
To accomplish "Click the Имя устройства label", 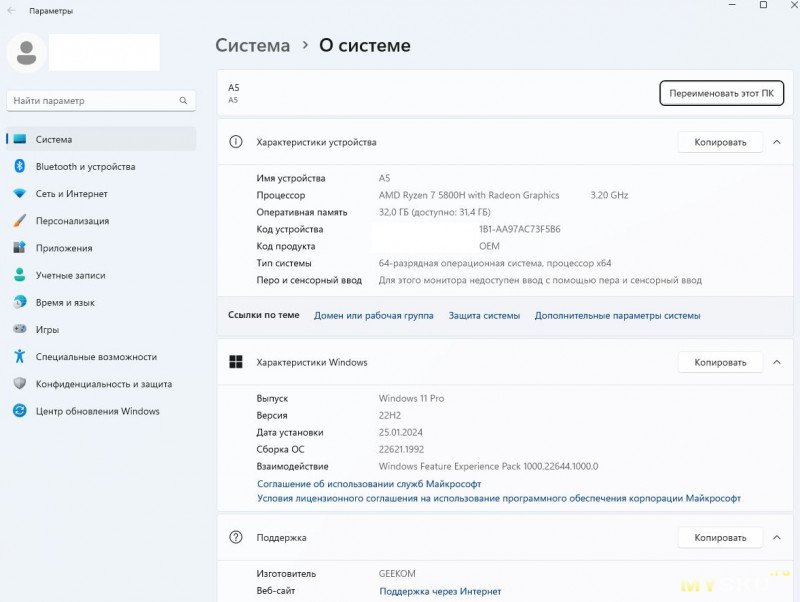I will click(291, 178).
